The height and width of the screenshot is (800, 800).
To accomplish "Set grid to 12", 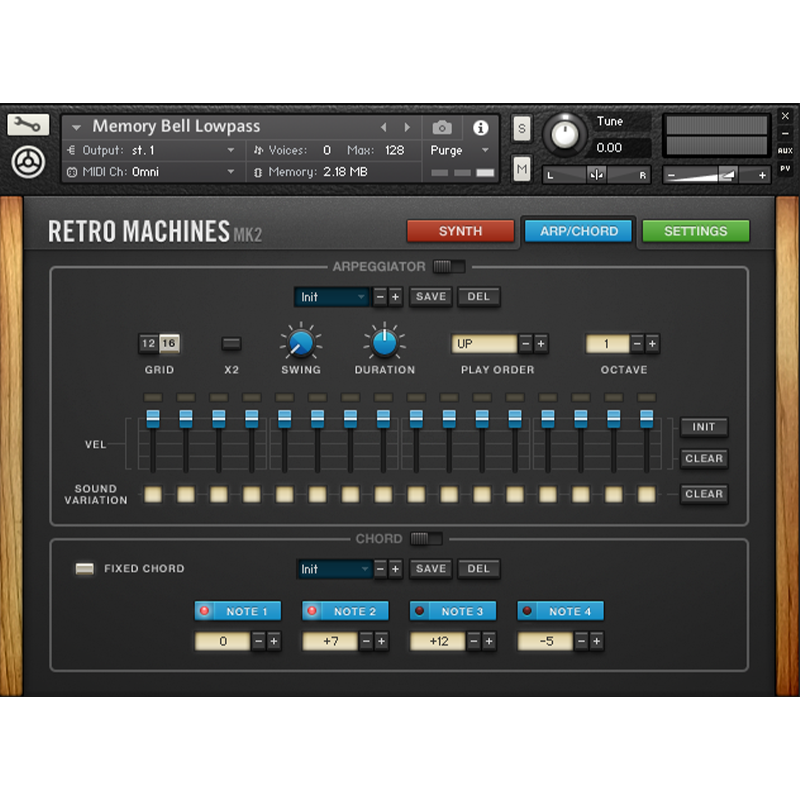I will click(x=148, y=343).
